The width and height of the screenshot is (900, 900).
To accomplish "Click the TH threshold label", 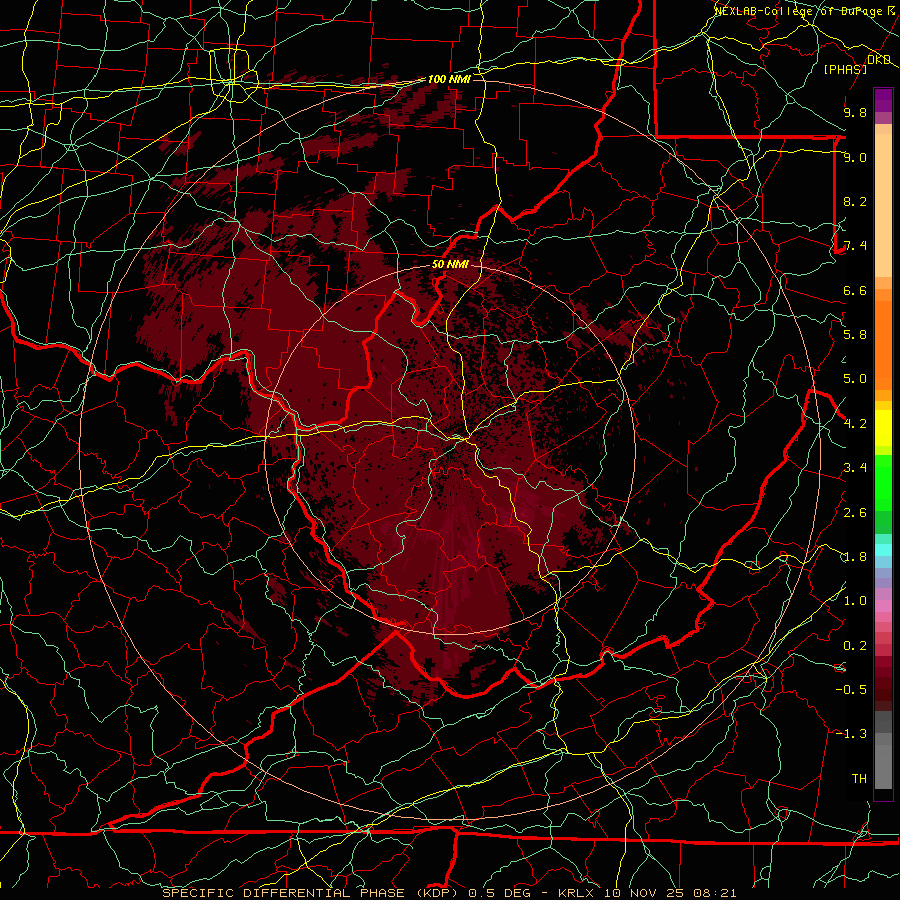I will [859, 779].
